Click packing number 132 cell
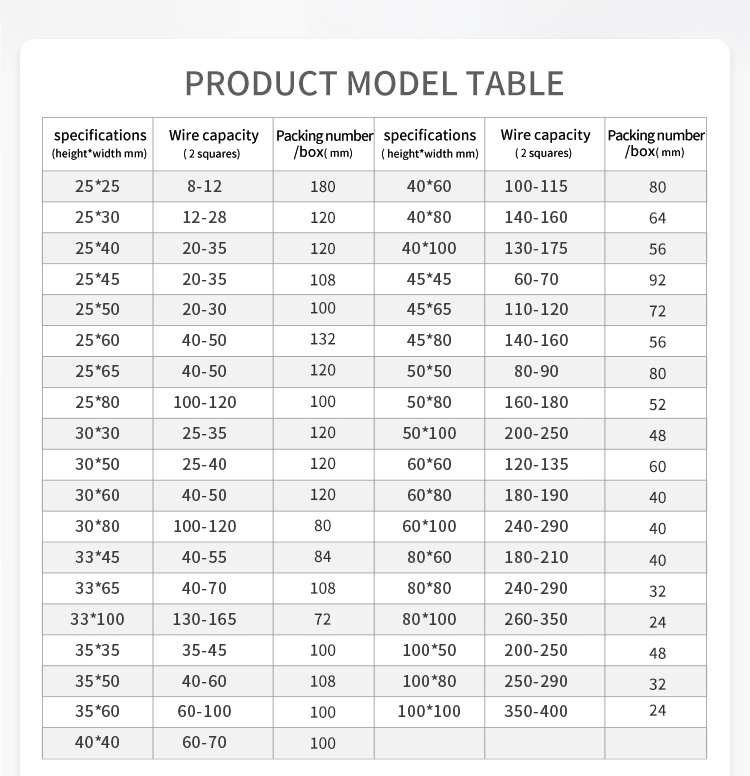This screenshot has height=776, width=750. click(322, 340)
